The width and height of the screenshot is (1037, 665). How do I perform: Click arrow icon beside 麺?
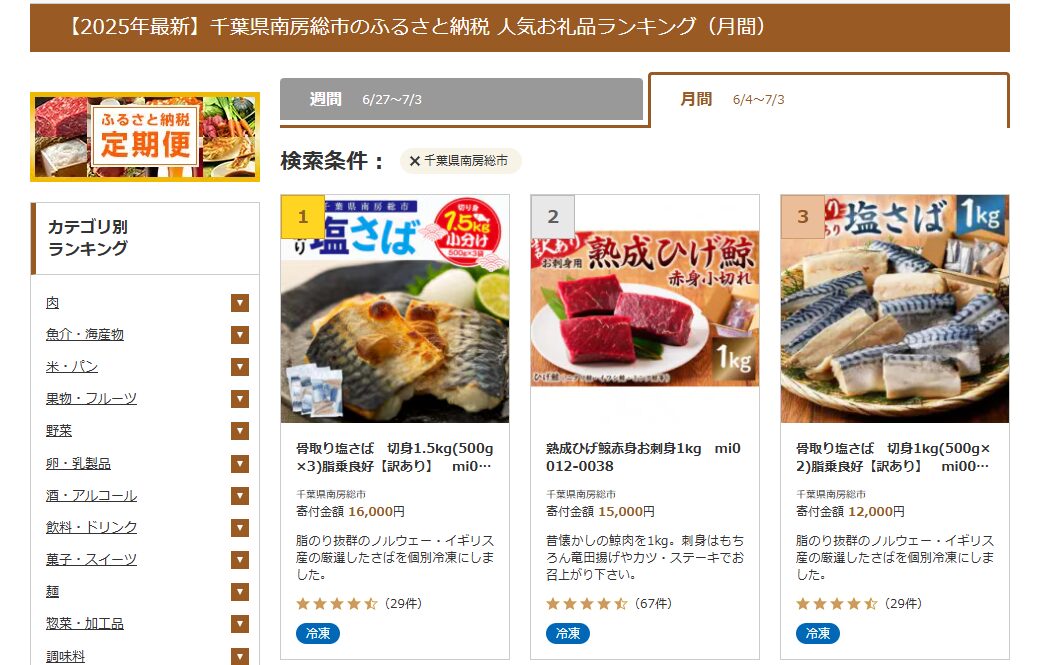[x=240, y=592]
